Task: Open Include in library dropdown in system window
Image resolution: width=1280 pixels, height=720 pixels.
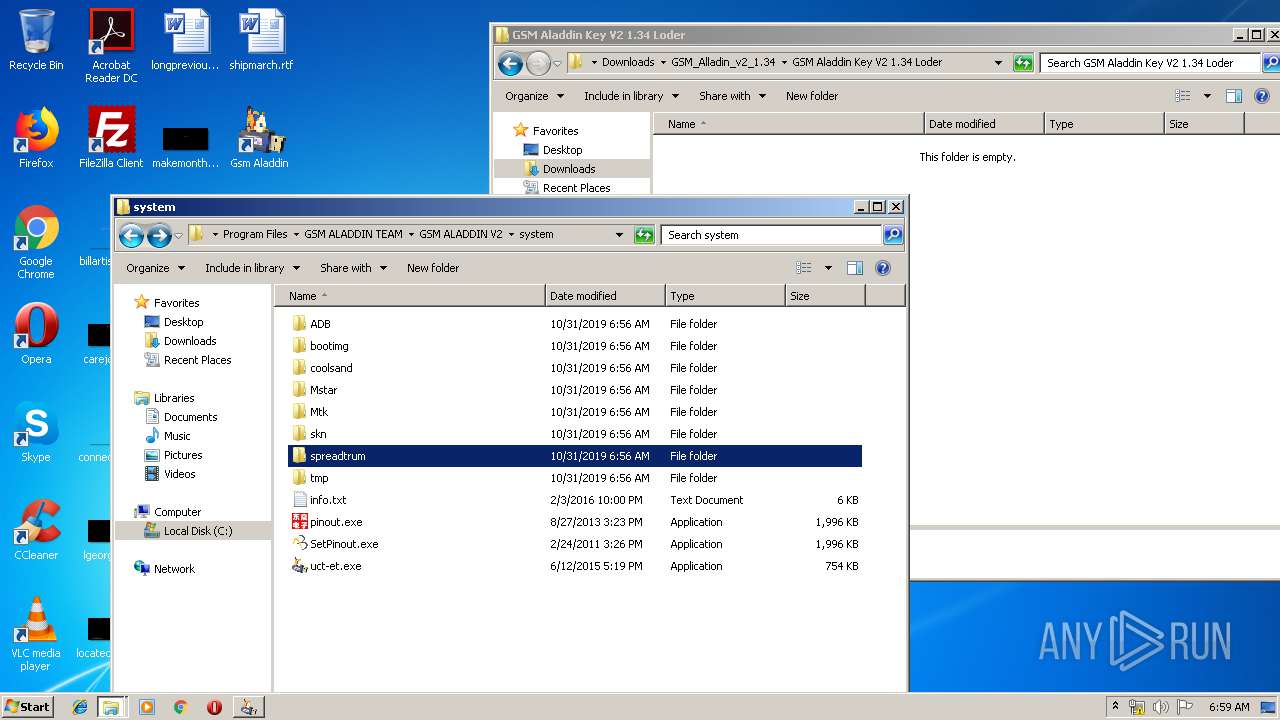Action: coord(253,268)
